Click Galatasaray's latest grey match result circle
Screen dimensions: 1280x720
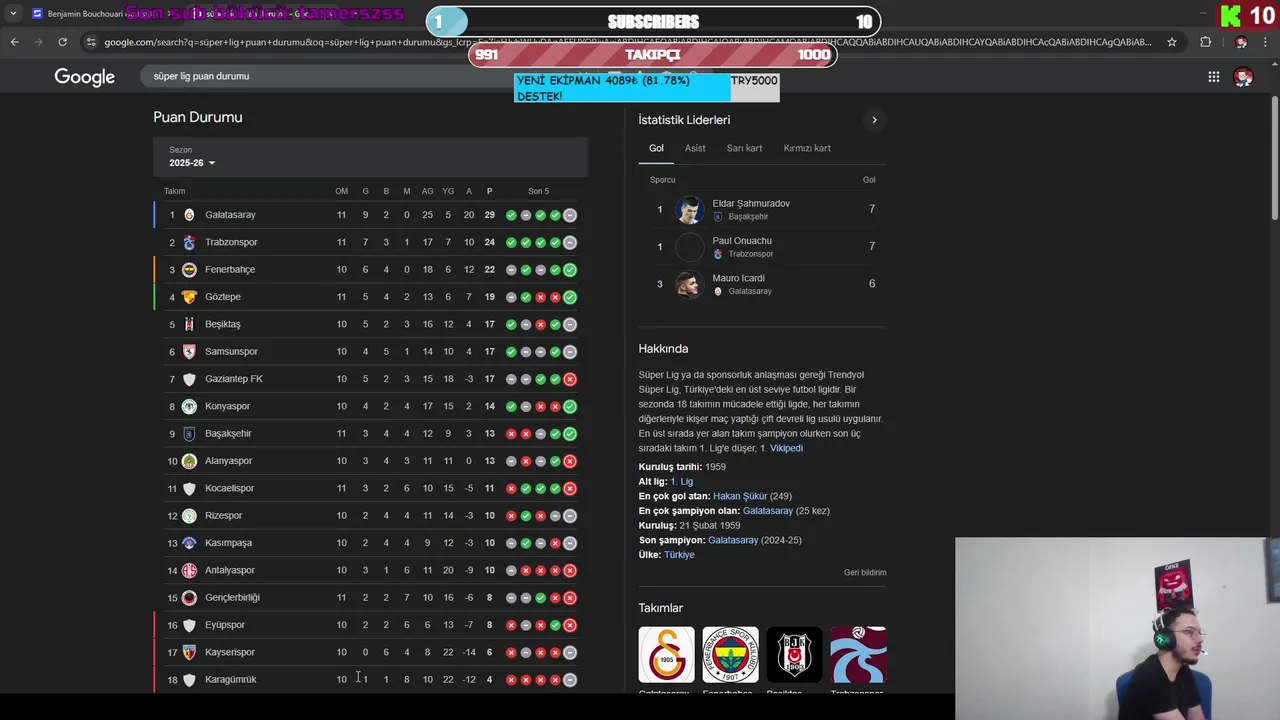point(570,215)
